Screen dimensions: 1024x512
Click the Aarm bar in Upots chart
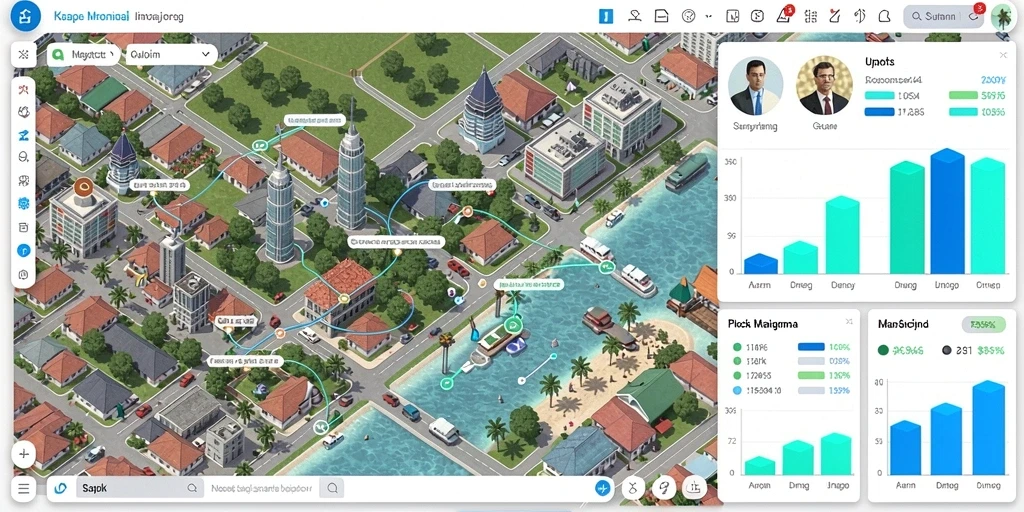pos(761,264)
